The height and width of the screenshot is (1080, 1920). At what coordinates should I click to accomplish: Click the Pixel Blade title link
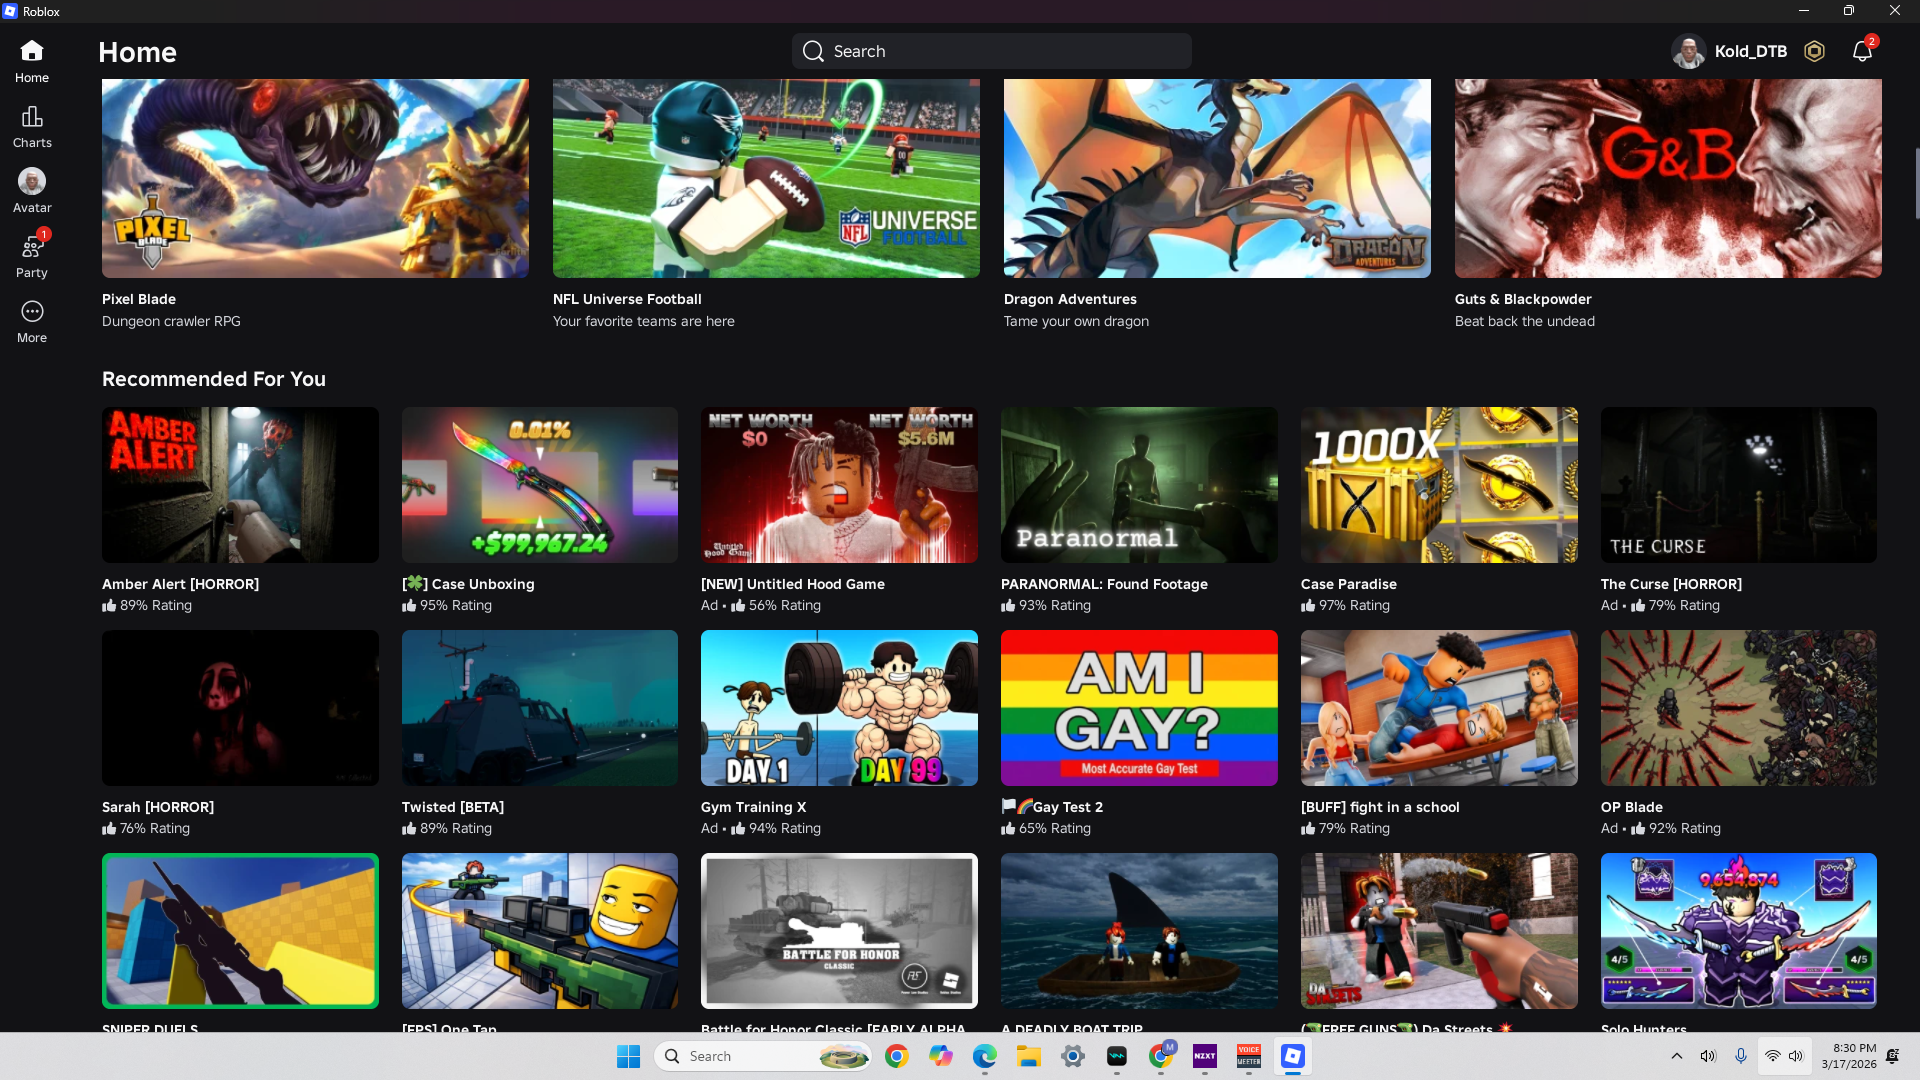pyautogui.click(x=139, y=299)
